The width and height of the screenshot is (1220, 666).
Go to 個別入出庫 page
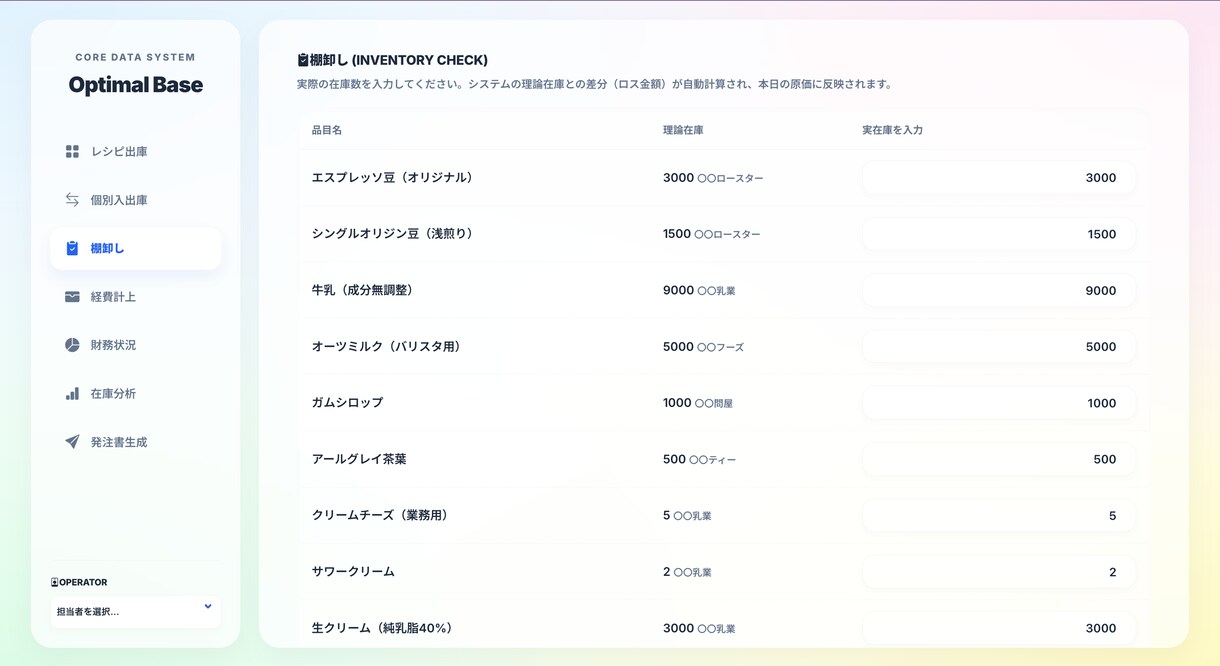coord(135,200)
